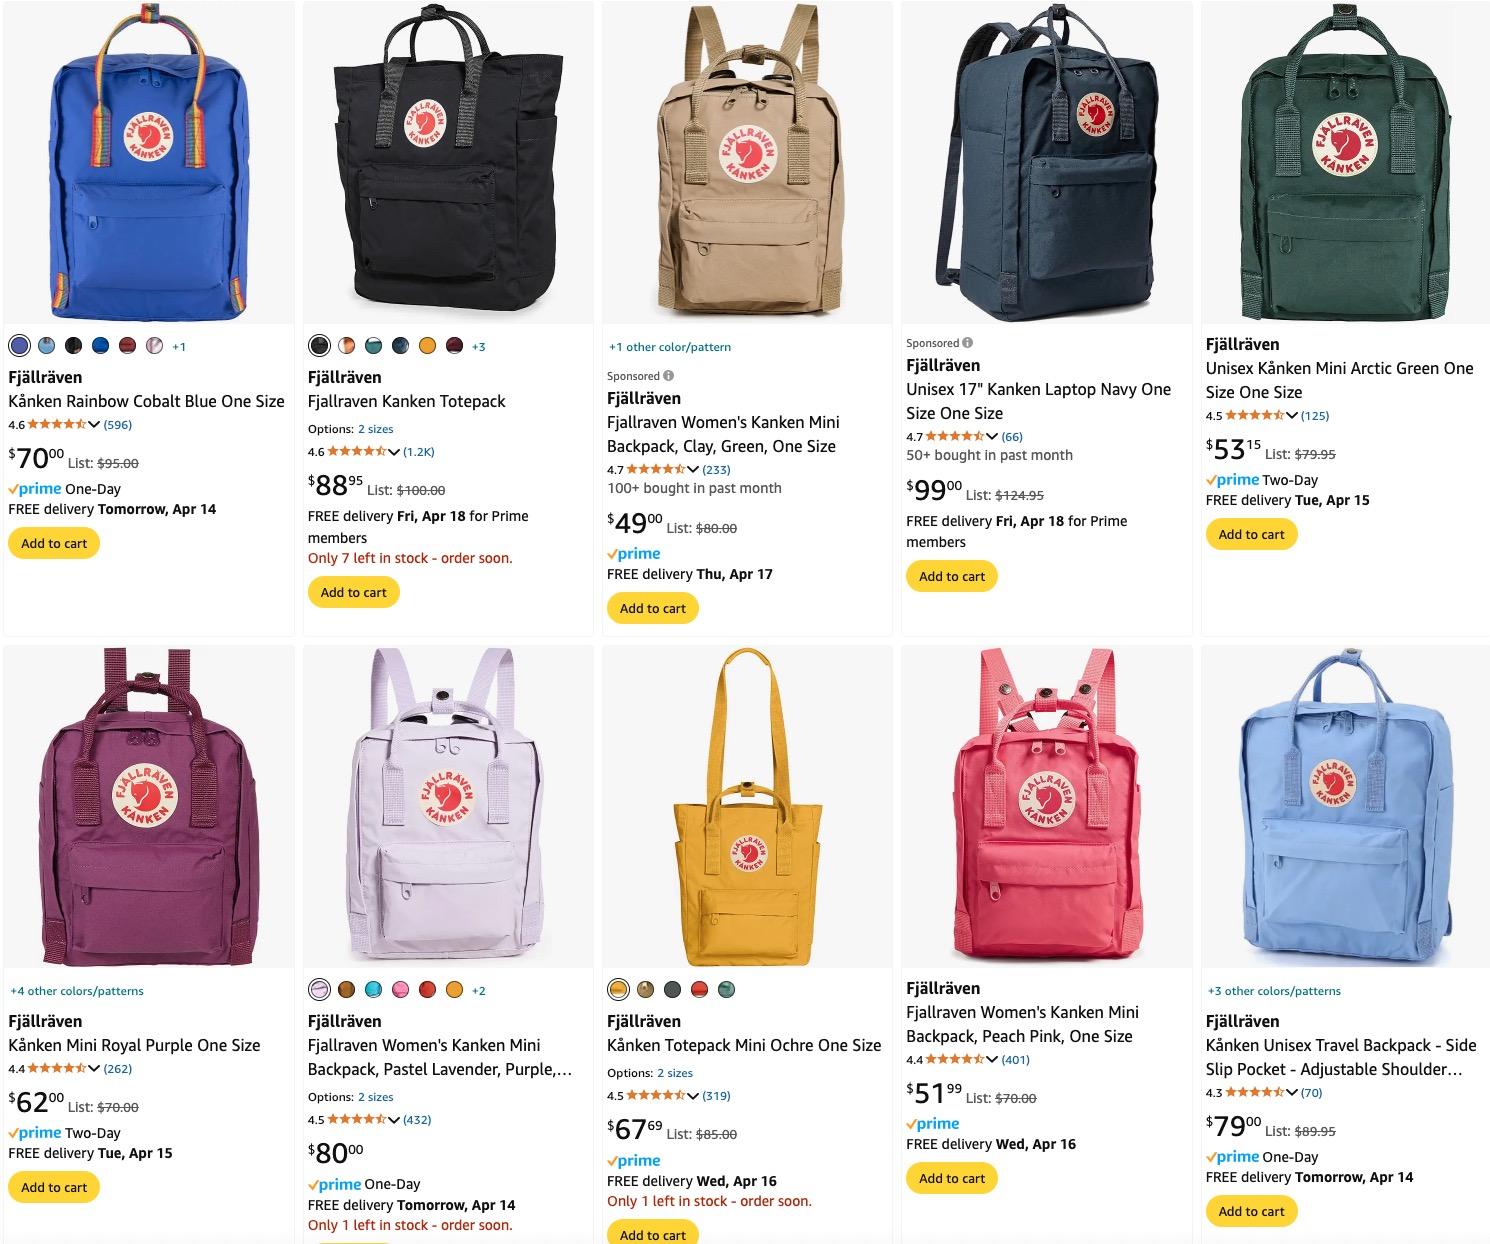Open the Kånken Mini Royal Purple product title
Image resolution: width=1490 pixels, height=1244 pixels.
pyautogui.click(x=134, y=1045)
